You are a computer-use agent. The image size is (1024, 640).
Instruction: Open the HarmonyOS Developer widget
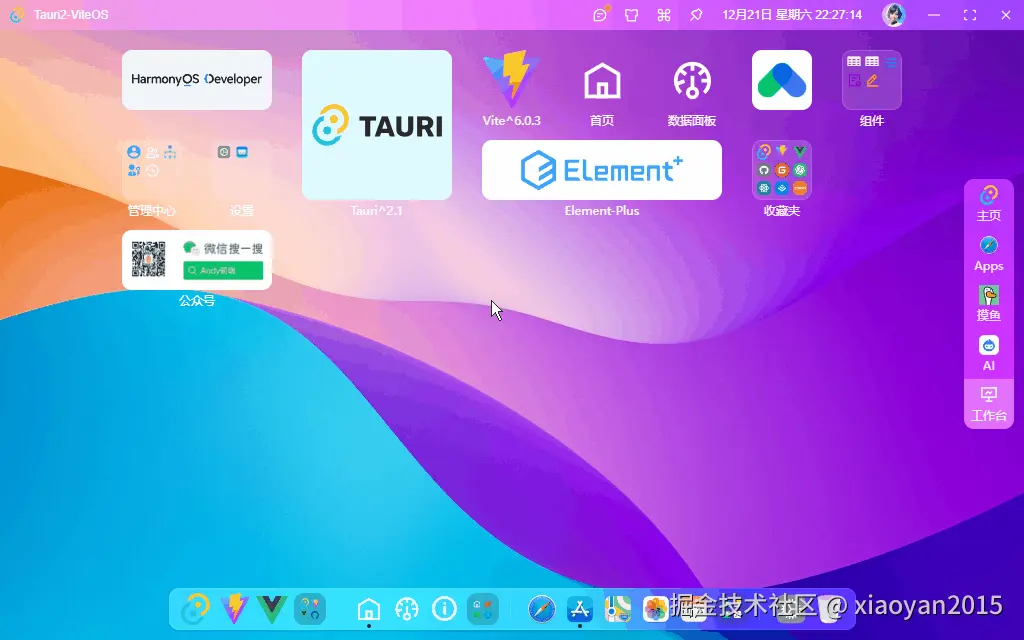(197, 80)
